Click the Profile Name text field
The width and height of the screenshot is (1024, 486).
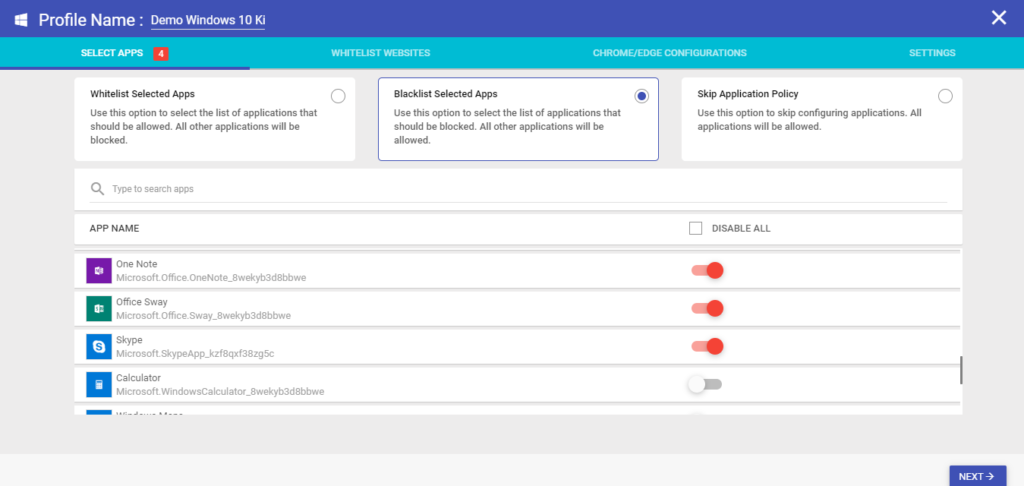(208, 20)
